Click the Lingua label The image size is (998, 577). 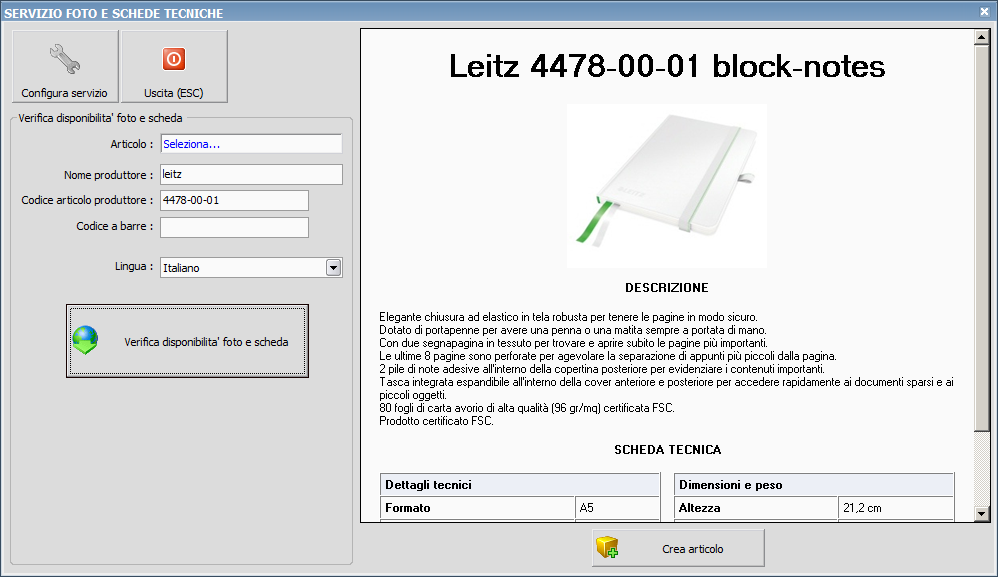pyautogui.click(x=134, y=267)
